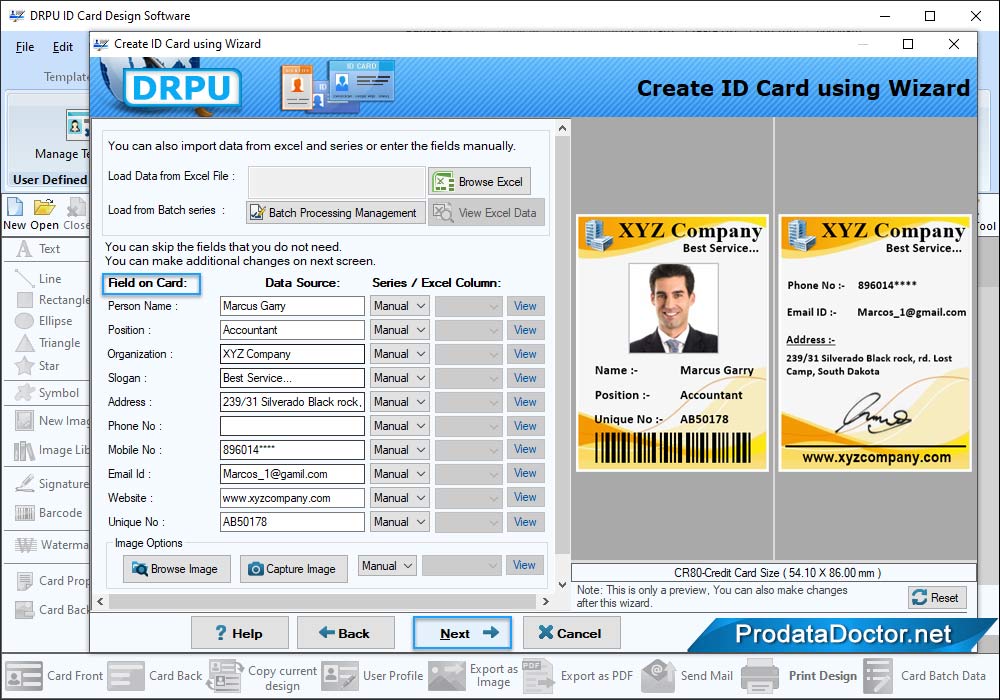Click the Manage Template icon

click(x=78, y=125)
